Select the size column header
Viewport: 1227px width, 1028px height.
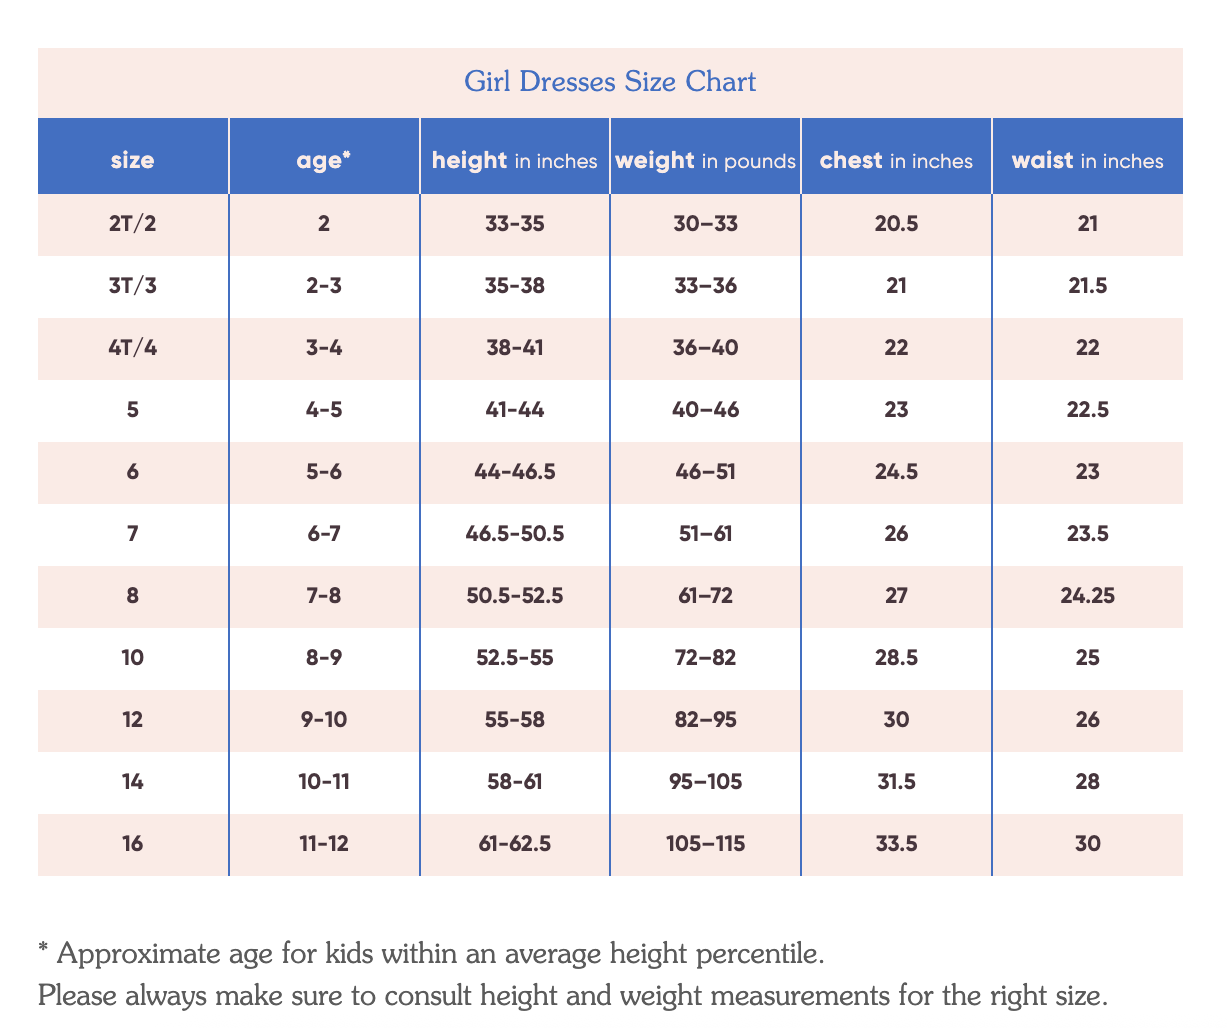pyautogui.click(x=133, y=161)
